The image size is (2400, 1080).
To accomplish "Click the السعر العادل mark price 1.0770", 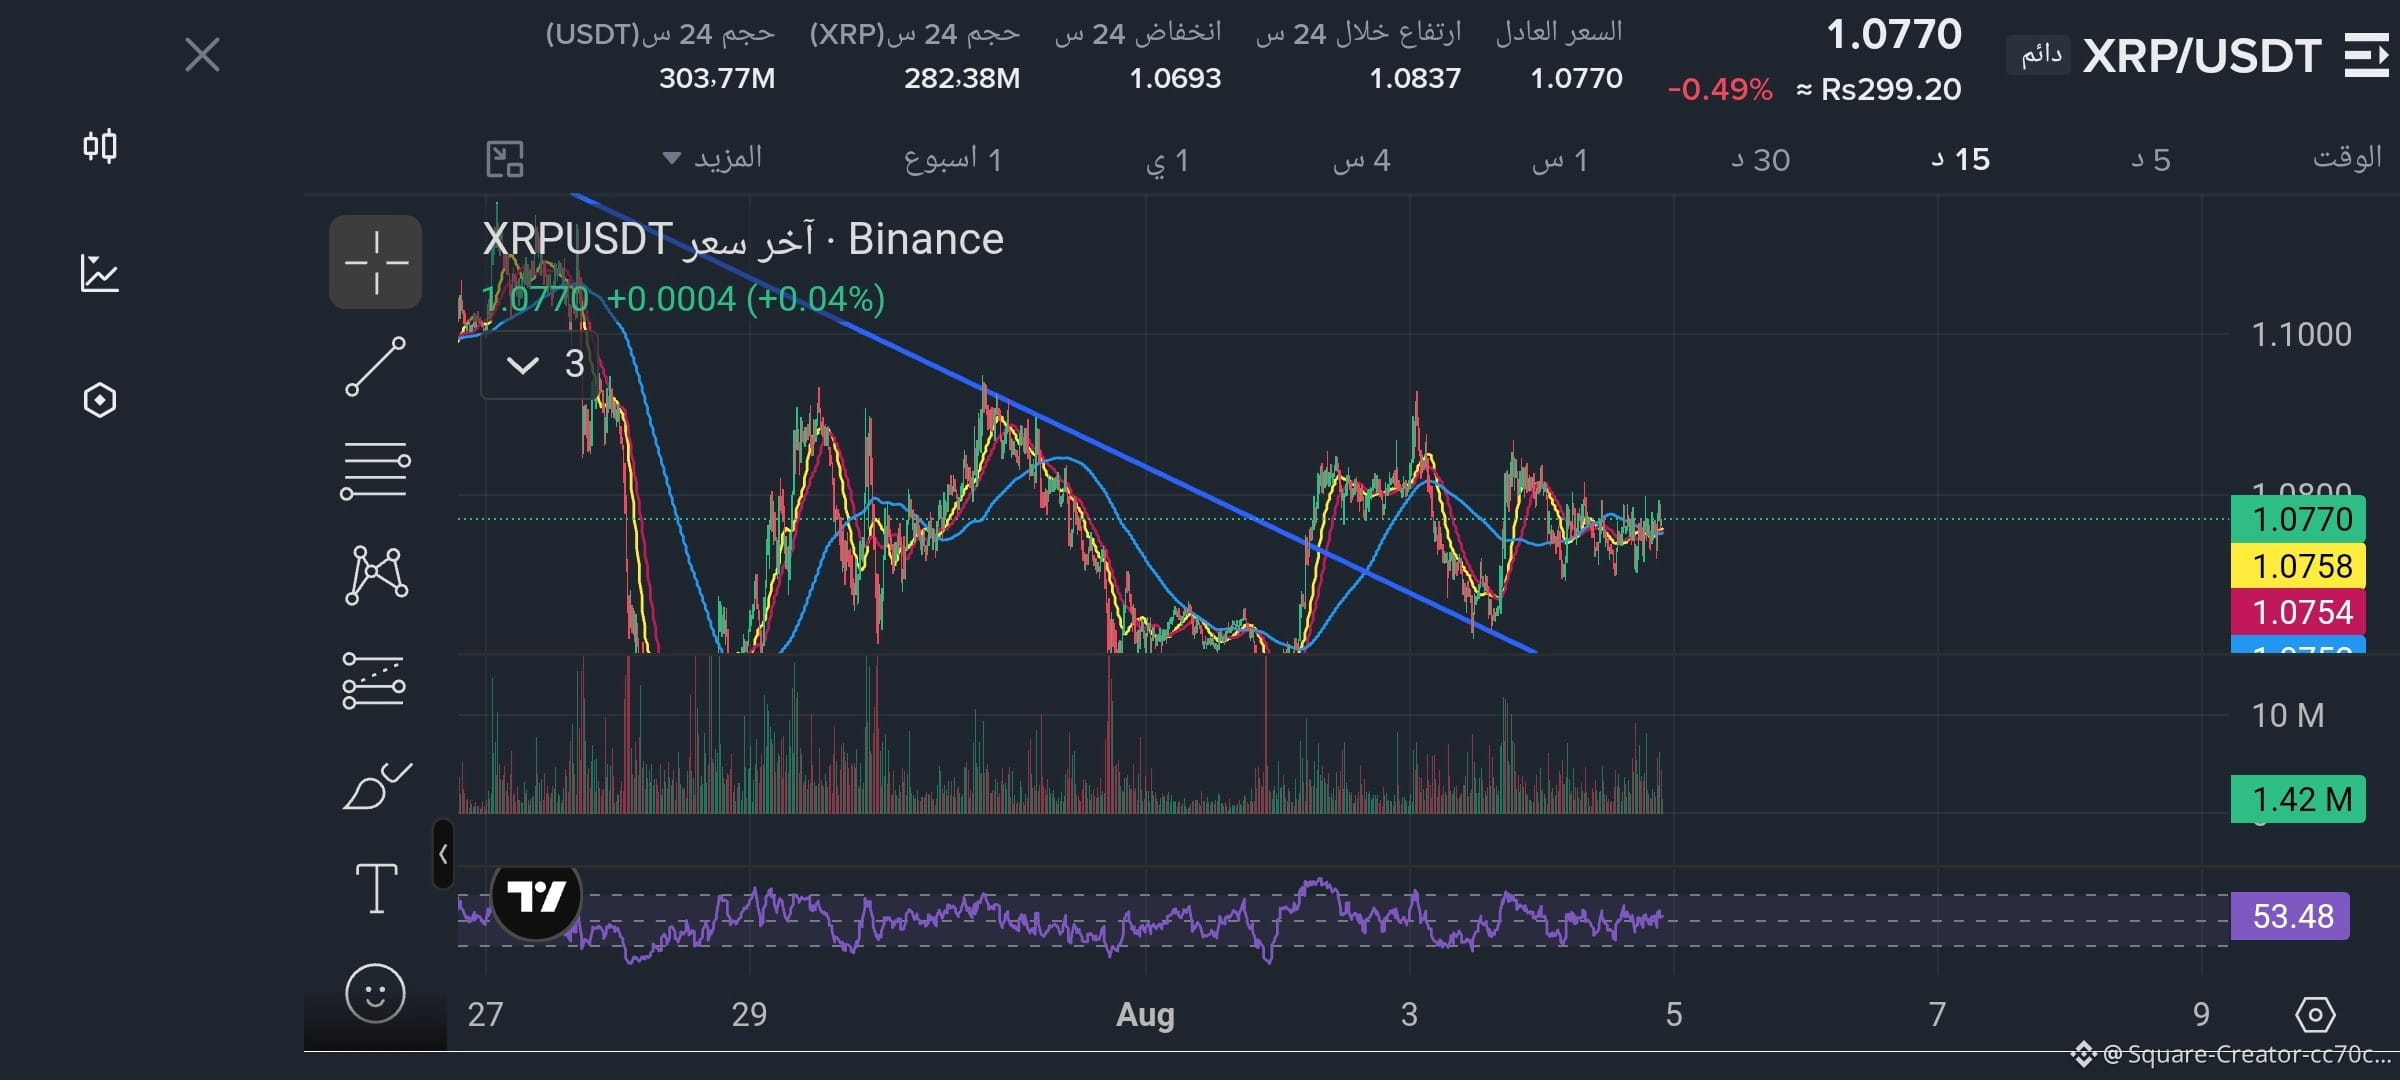I will click(x=1576, y=78).
